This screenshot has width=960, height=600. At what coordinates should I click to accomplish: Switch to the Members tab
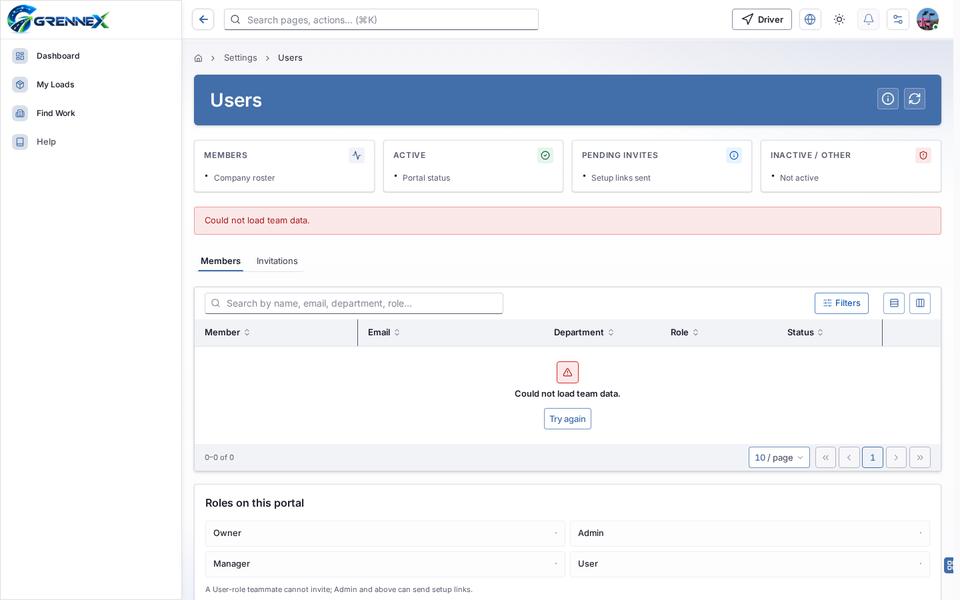tap(220, 261)
